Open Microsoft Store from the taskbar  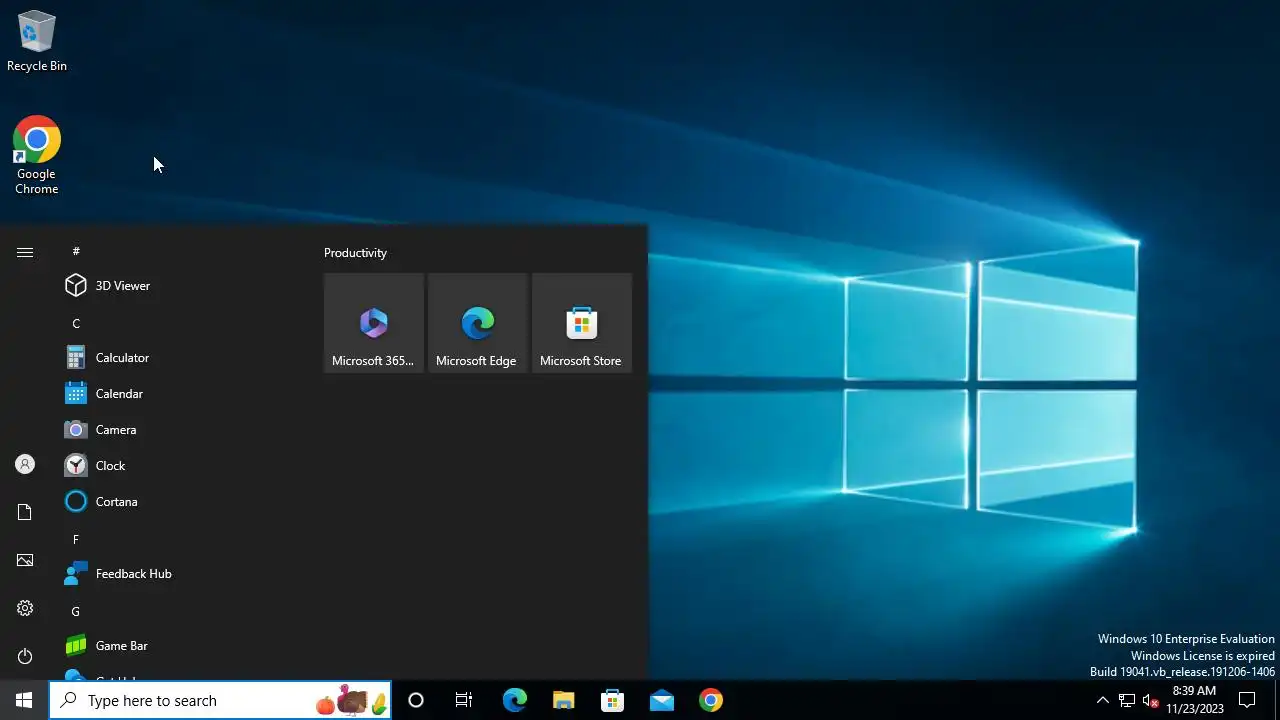pos(612,700)
